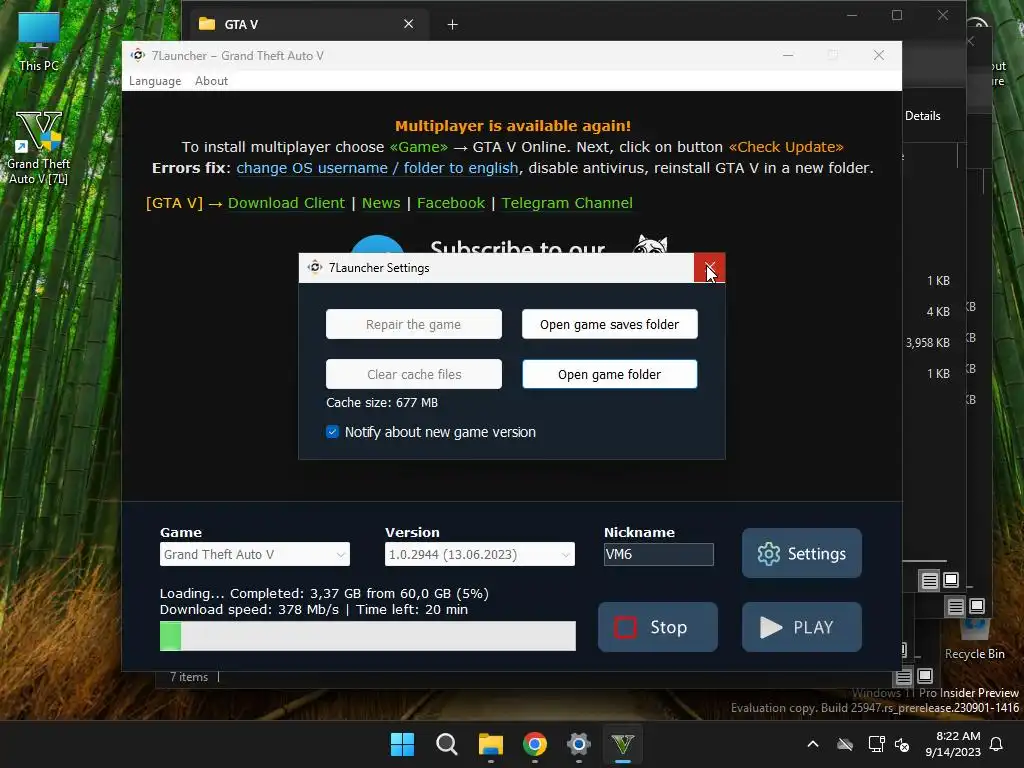This screenshot has width=1024, height=768.
Task: Click the 7Launcher title bar logo icon
Action: coord(138,56)
